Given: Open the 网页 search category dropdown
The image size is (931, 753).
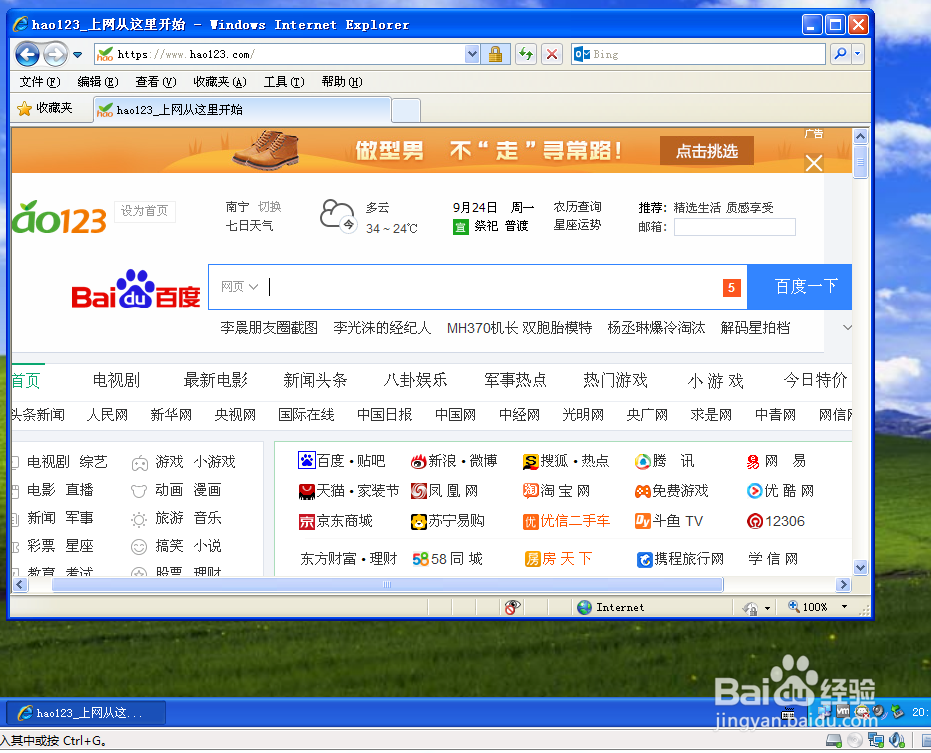Looking at the screenshot, I should pos(237,286).
